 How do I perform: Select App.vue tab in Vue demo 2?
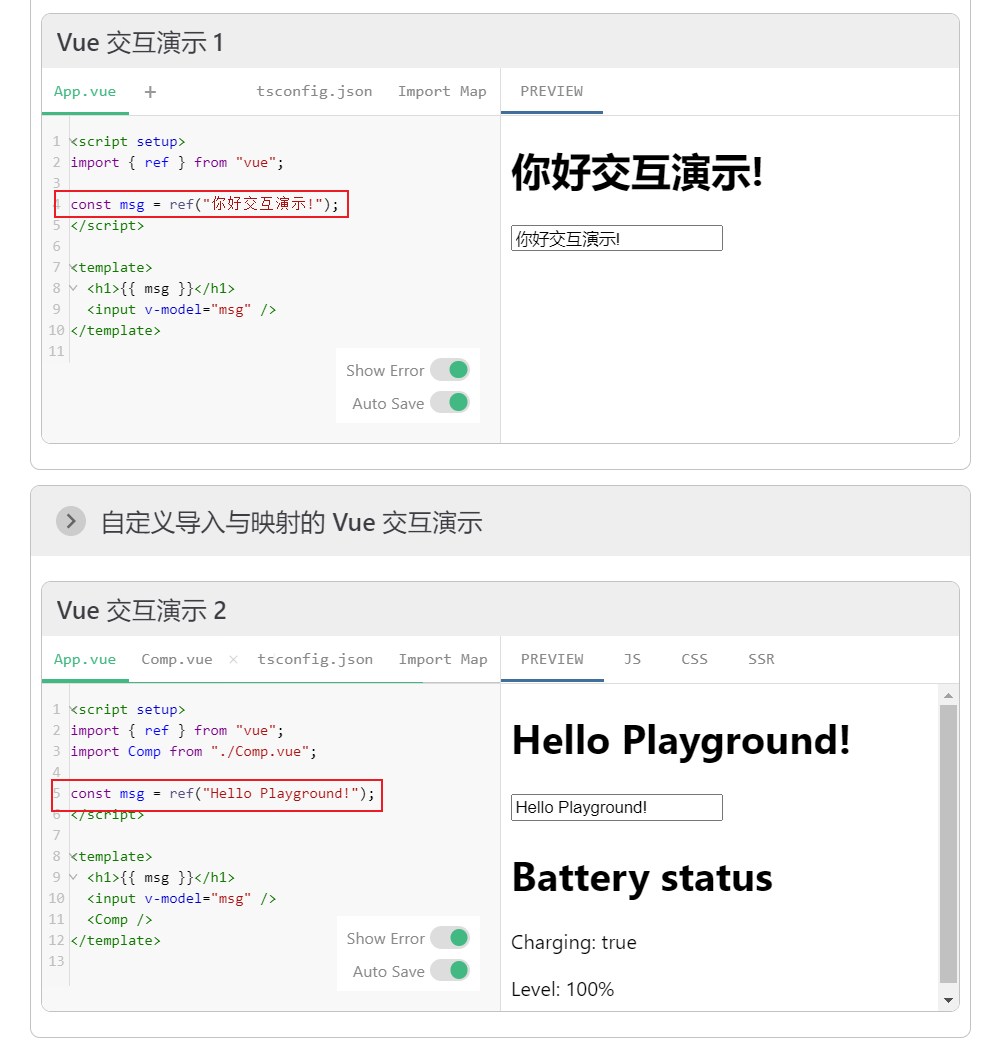click(85, 659)
